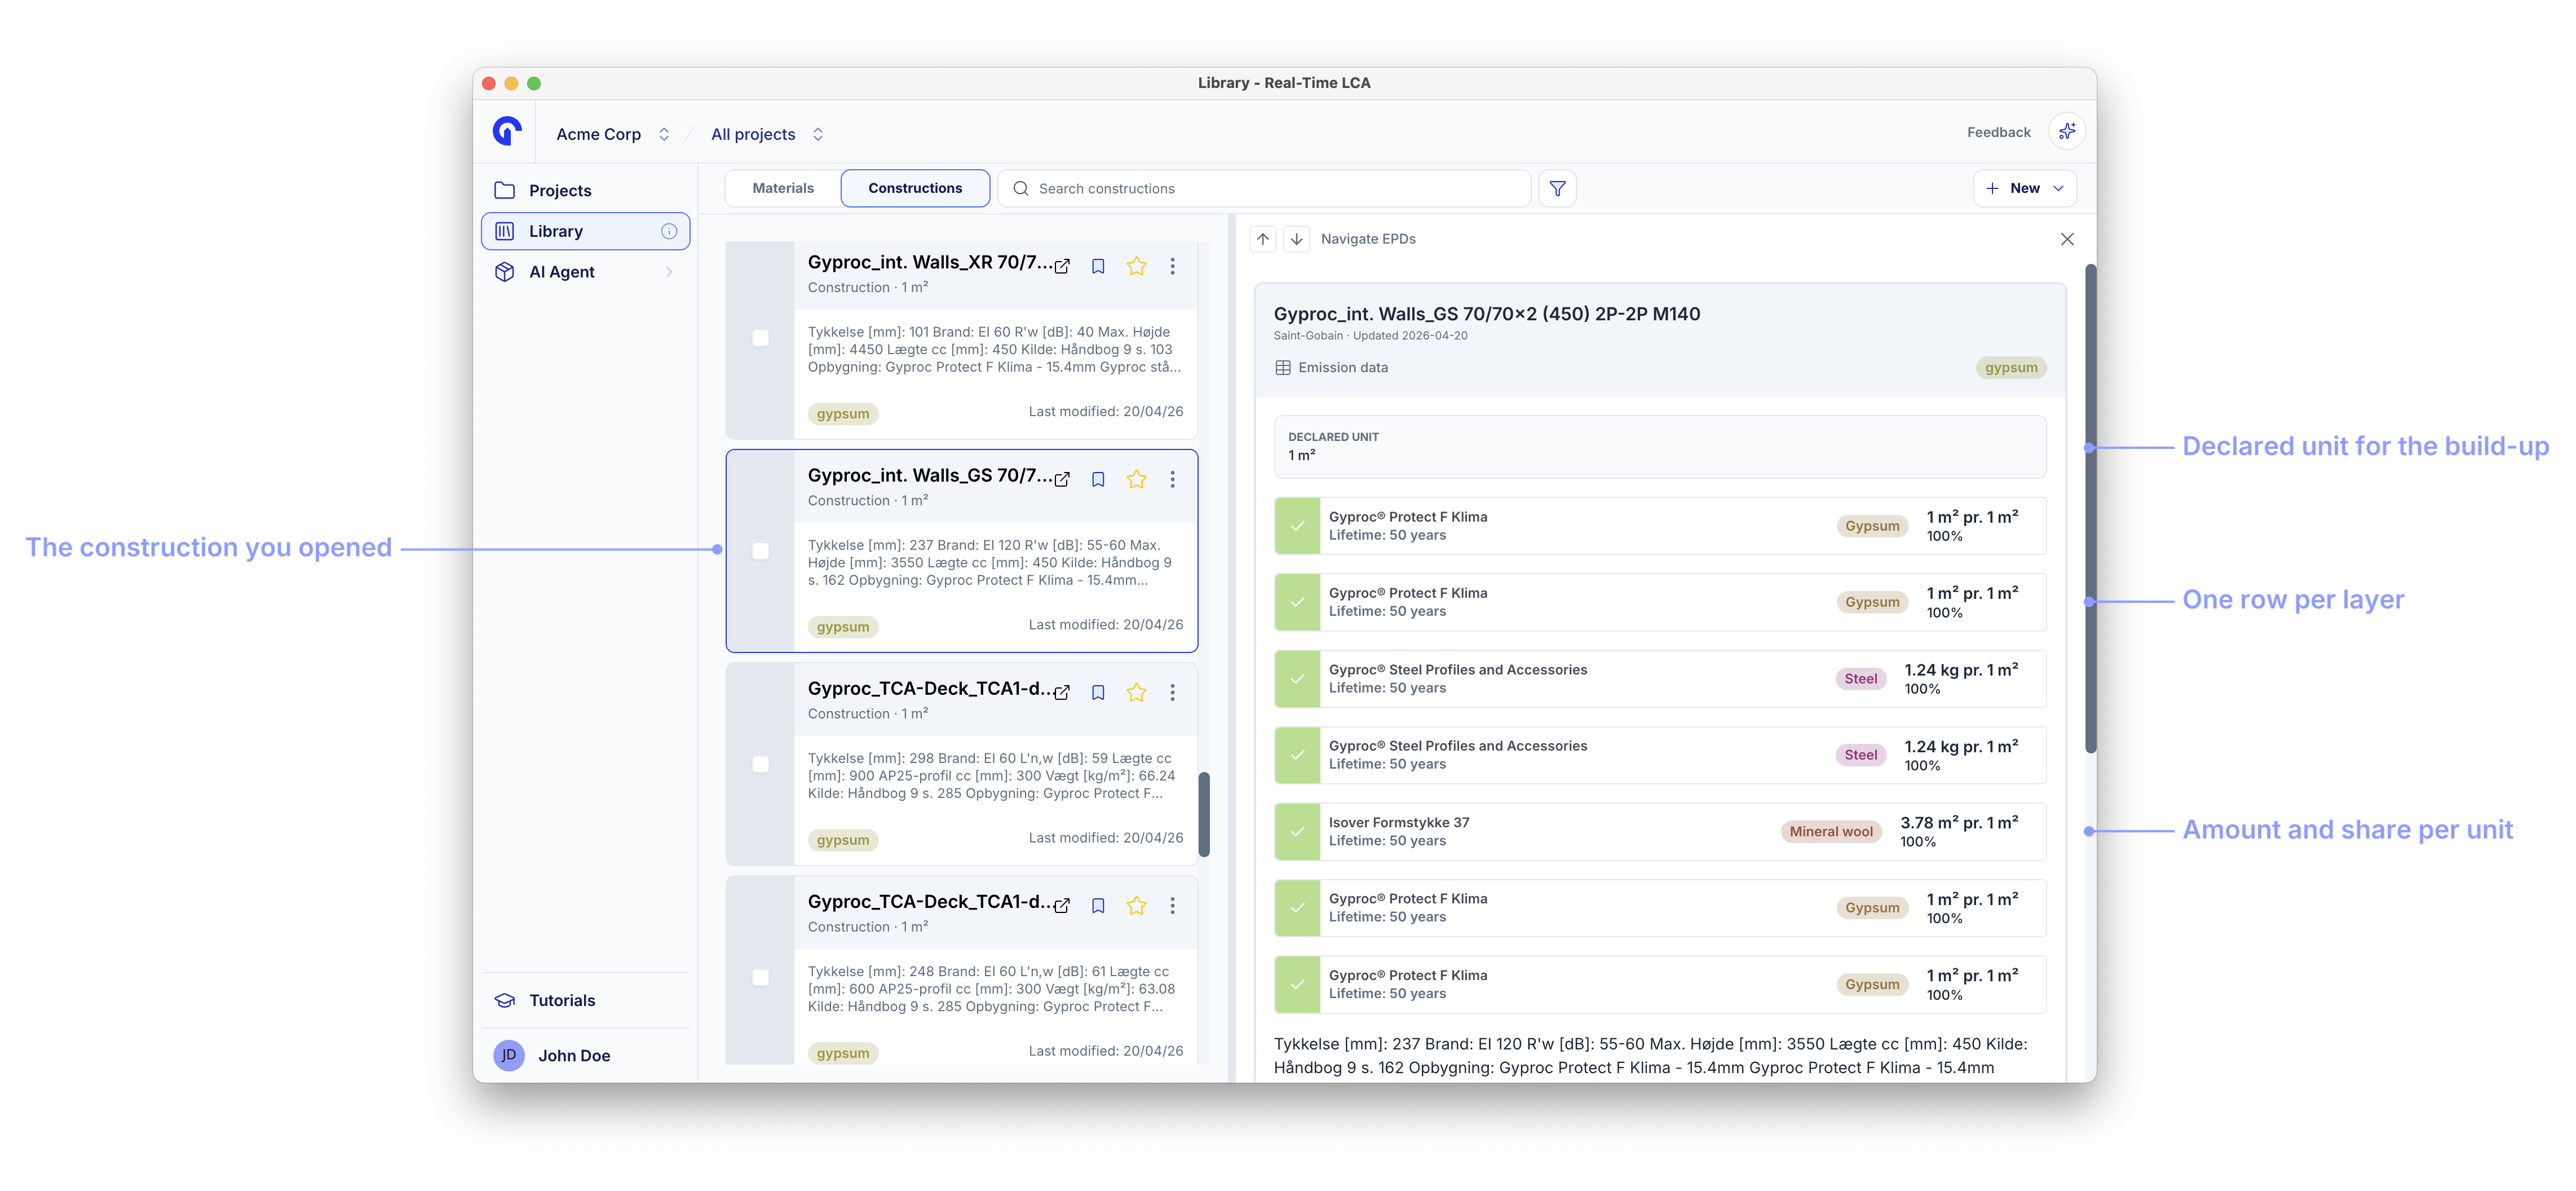Open kebab menu of Thickness 298 TCA-Deck card
Image resolution: width=2576 pixels, height=1191 pixels.
(1172, 692)
